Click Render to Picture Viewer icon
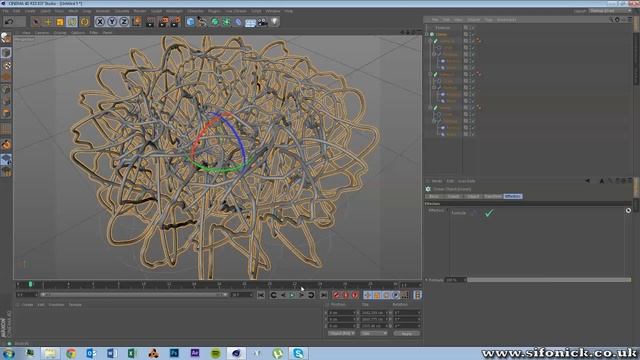Viewport: 640px width, 360px height. (x=163, y=22)
